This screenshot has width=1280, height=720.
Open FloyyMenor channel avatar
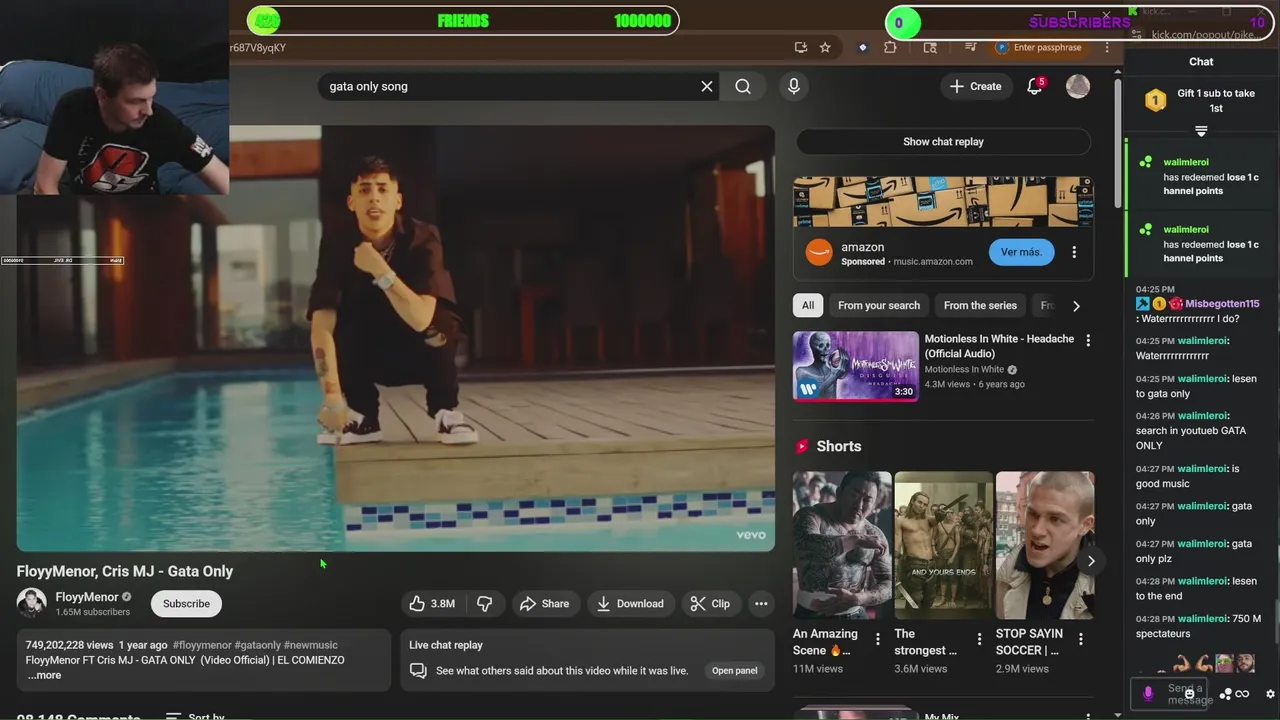(x=31, y=603)
